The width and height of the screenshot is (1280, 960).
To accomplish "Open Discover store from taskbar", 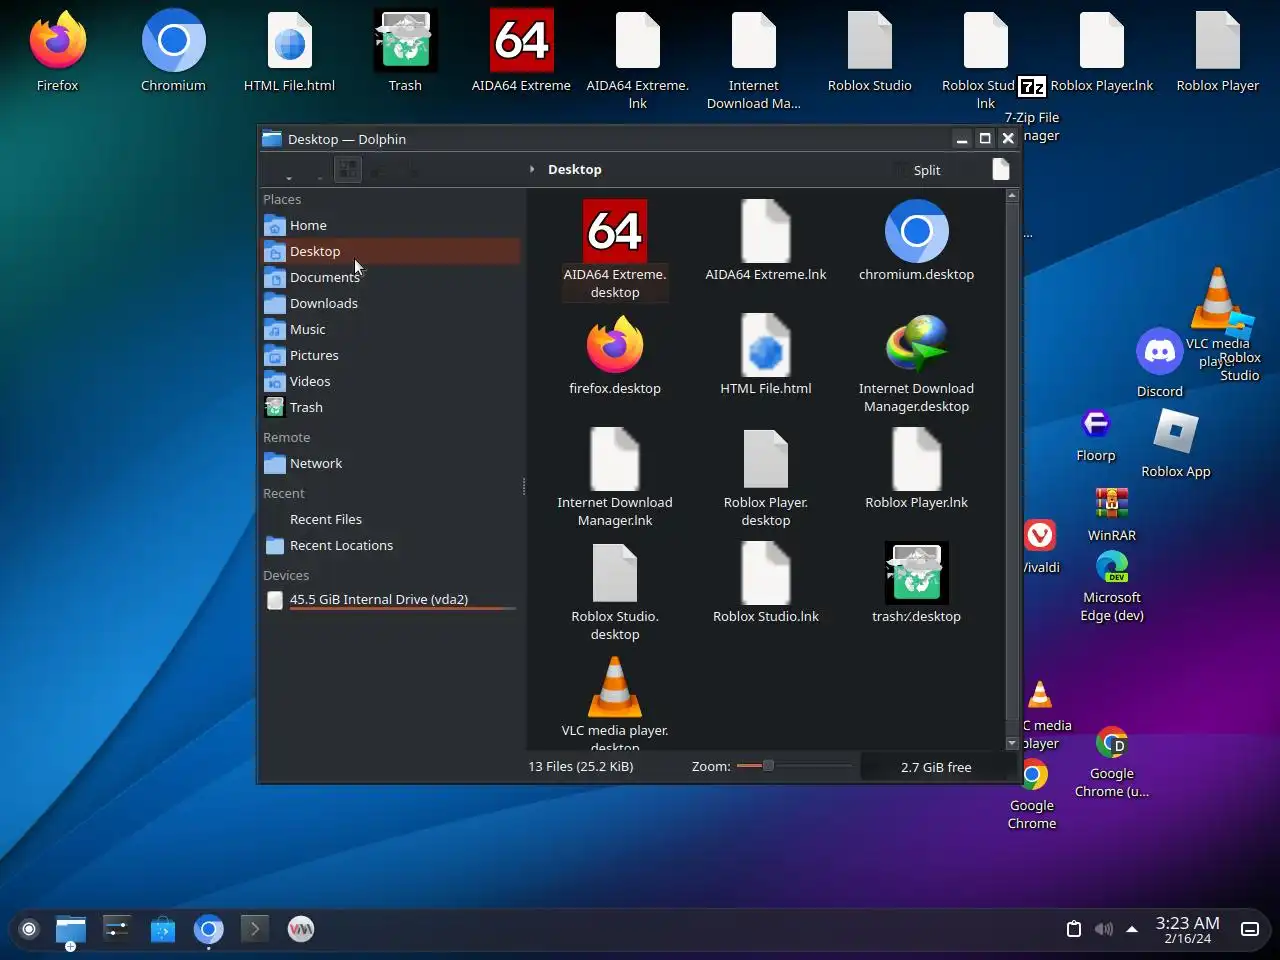I will [x=163, y=929].
